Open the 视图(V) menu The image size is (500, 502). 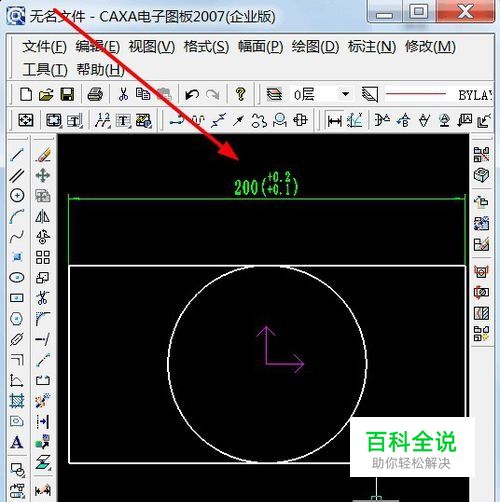152,47
